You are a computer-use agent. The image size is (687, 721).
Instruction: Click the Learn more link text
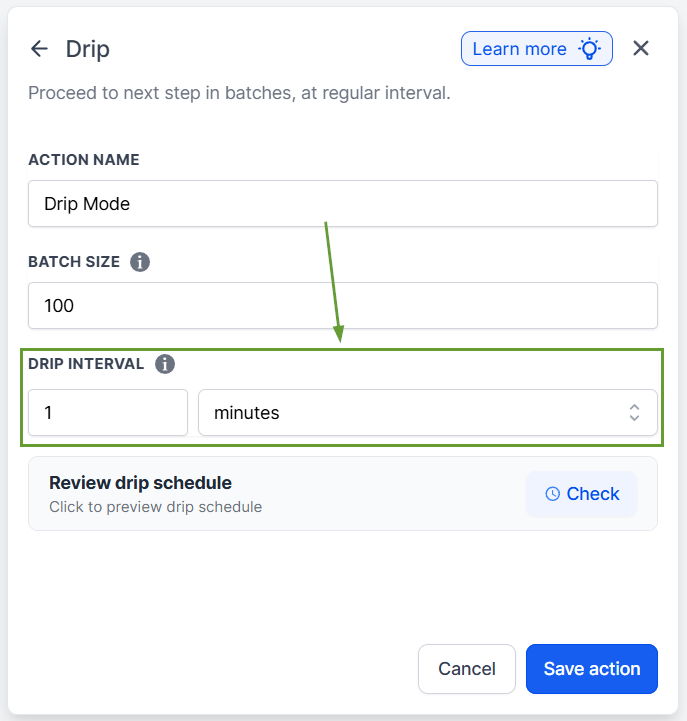519,49
